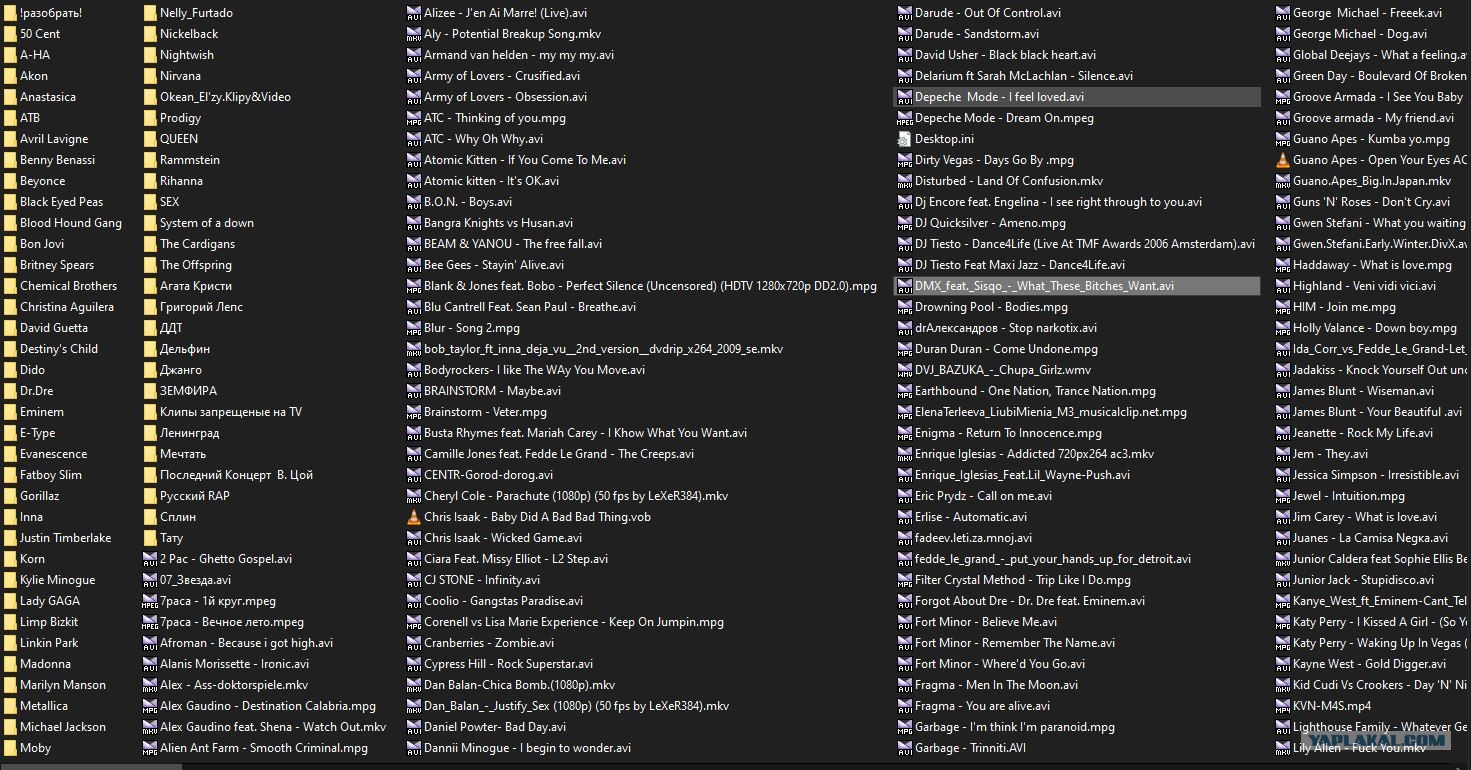Select James Blunt - Wiseman.avi
Viewport: 1471px width, 770px height.
click(1363, 391)
